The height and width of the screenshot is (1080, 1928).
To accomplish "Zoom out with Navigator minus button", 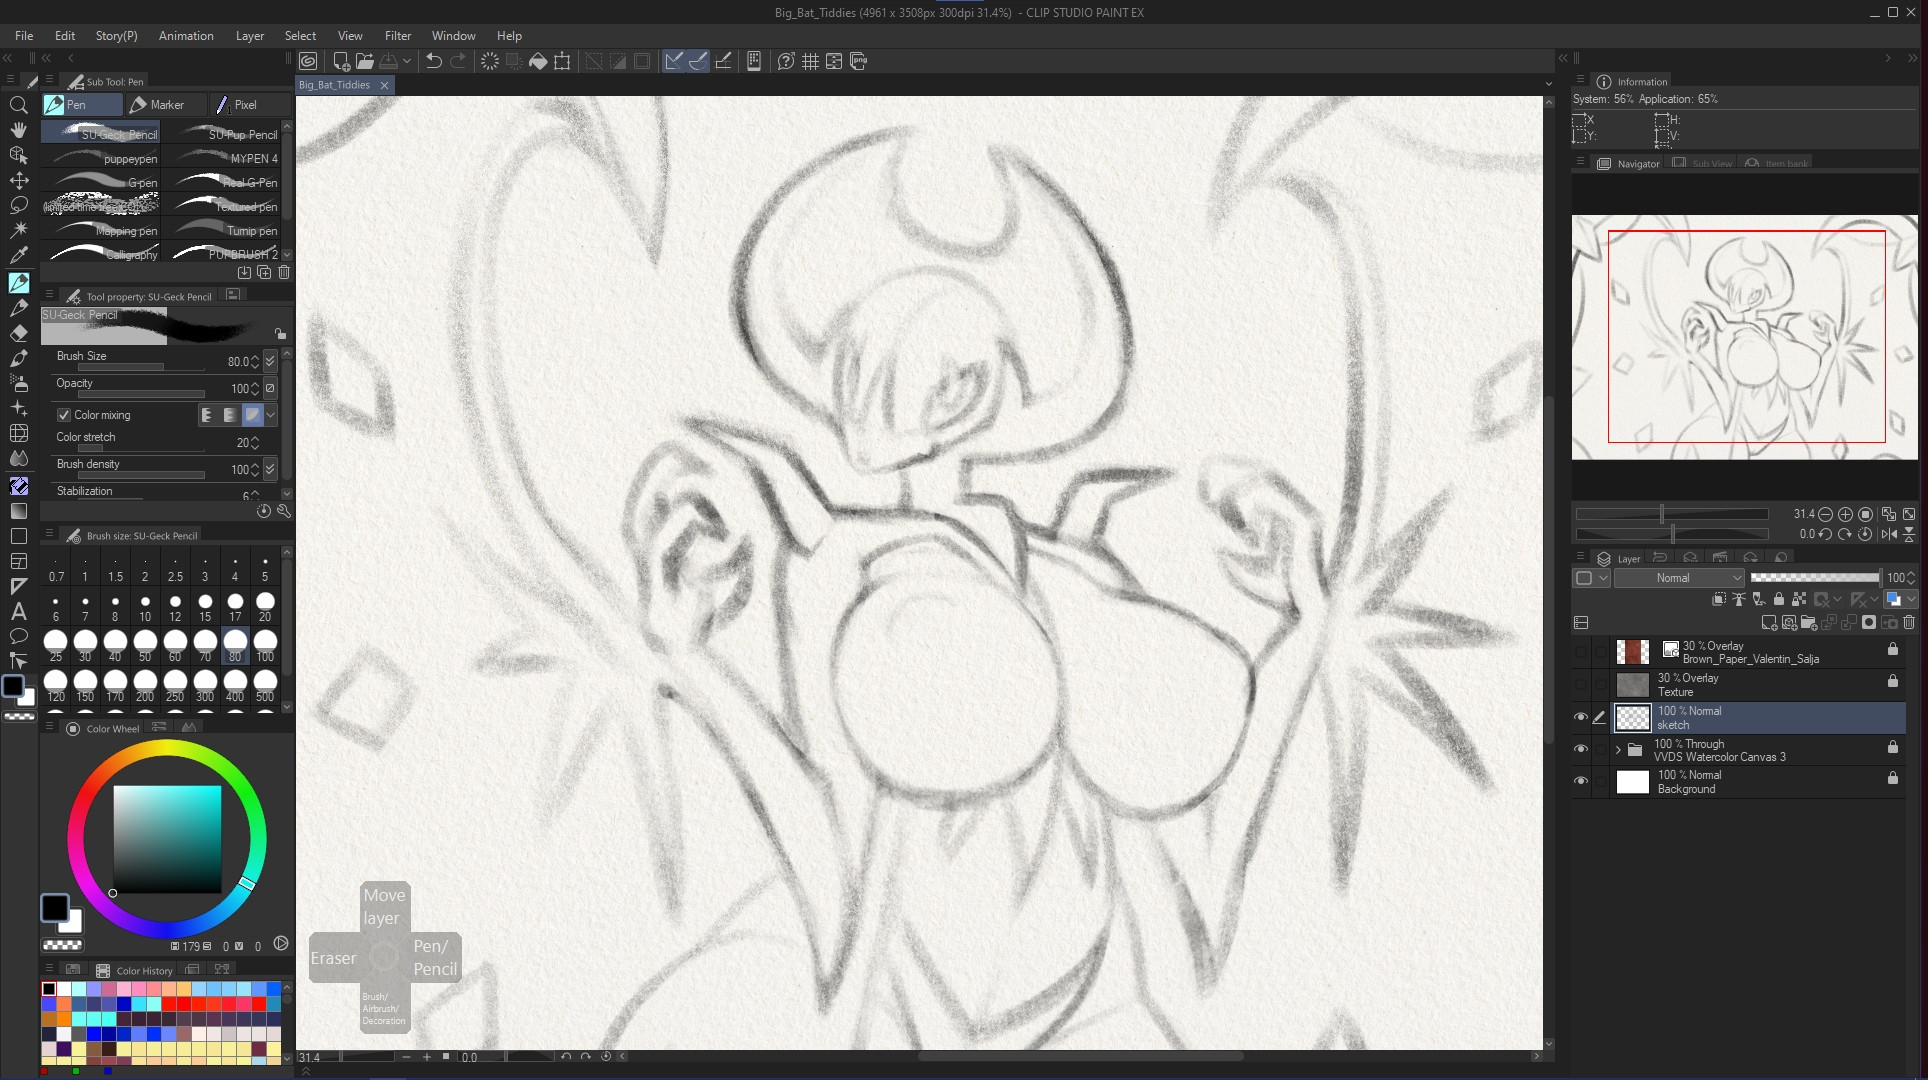I will click(x=1826, y=514).
